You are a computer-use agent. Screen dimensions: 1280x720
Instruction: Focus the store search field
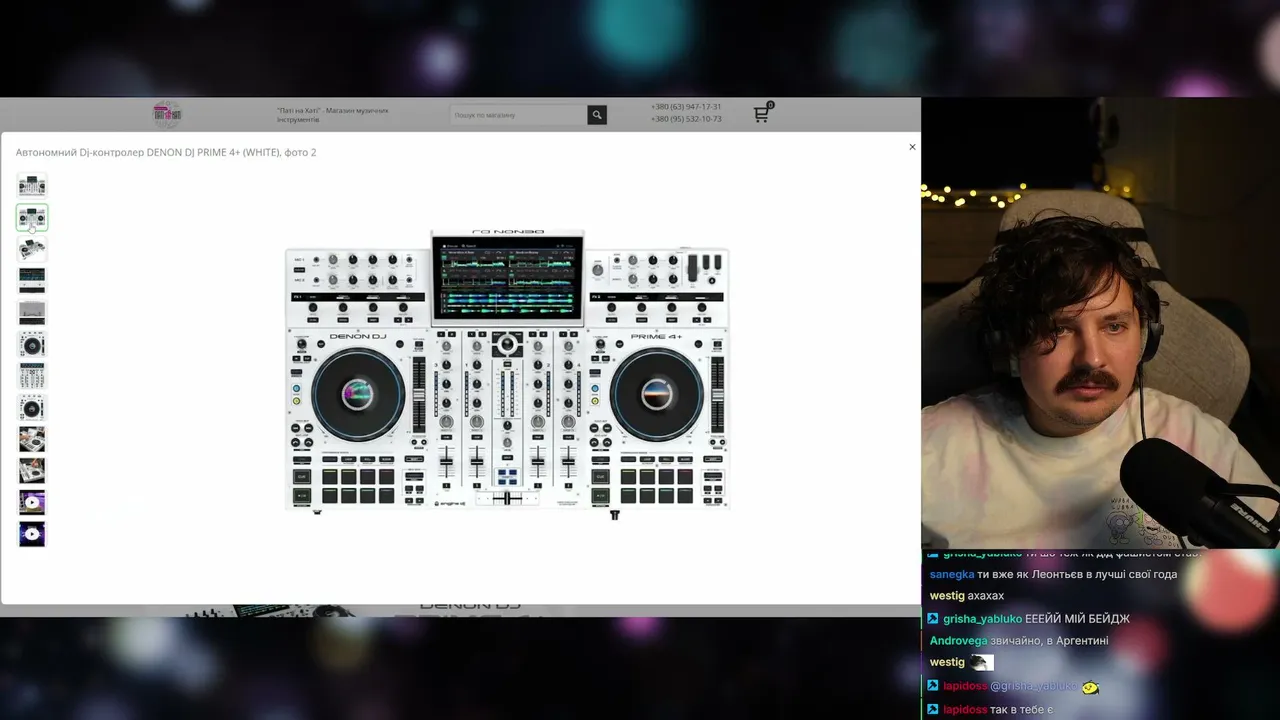518,115
